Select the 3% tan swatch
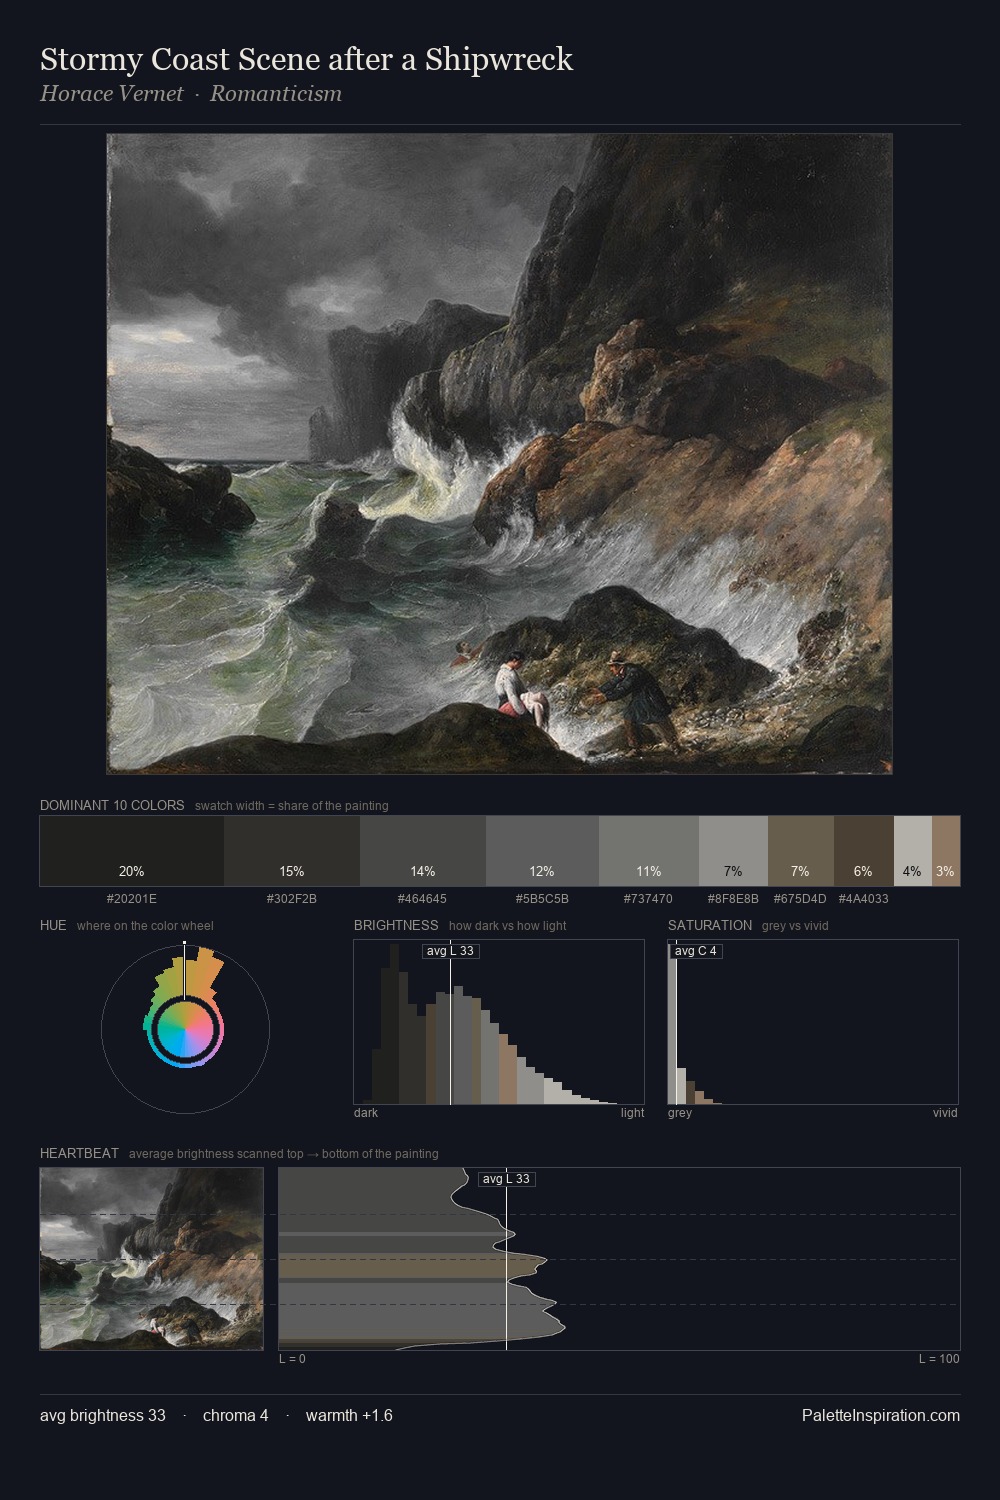 (x=946, y=851)
